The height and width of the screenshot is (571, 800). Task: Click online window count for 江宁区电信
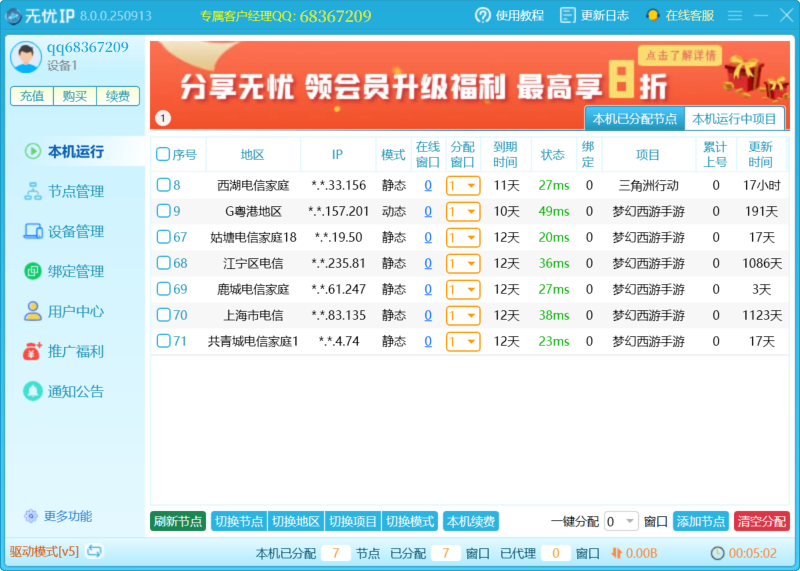428,263
